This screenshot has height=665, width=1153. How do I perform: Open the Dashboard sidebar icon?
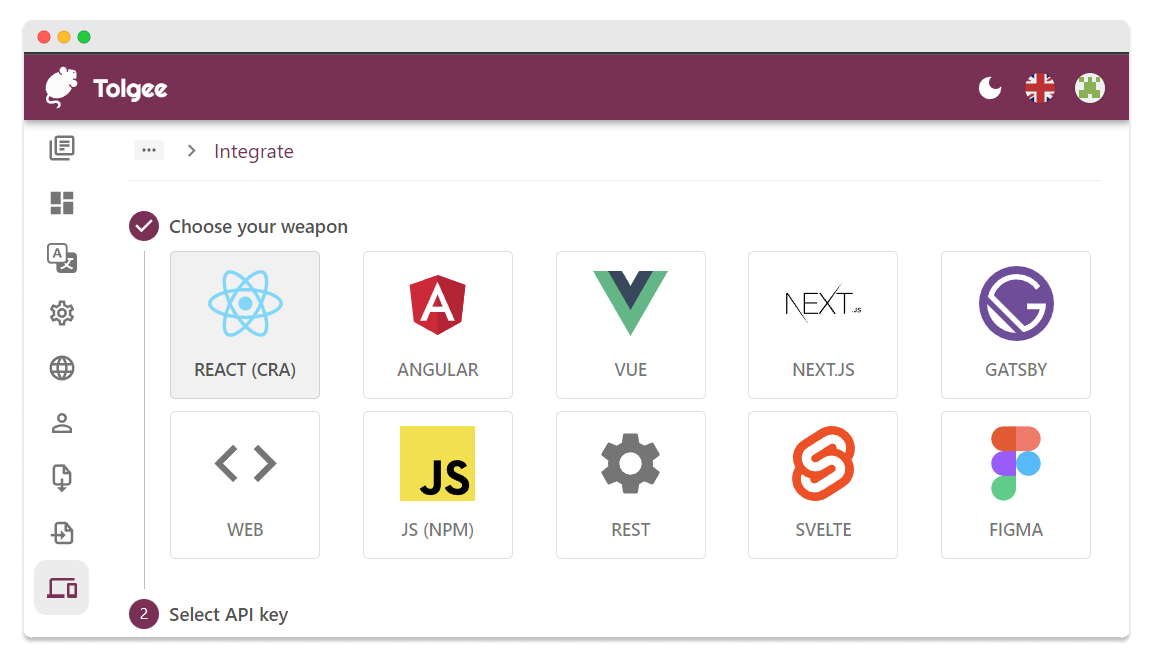62,203
